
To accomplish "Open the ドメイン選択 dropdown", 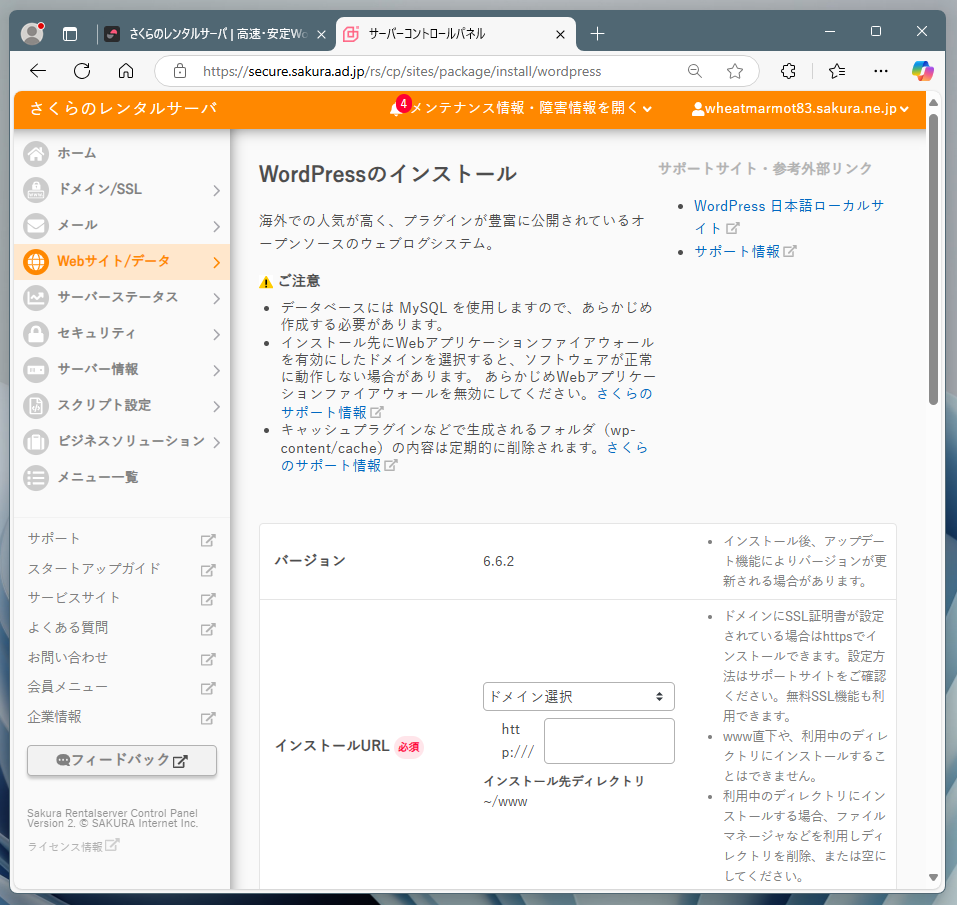I will pos(579,696).
